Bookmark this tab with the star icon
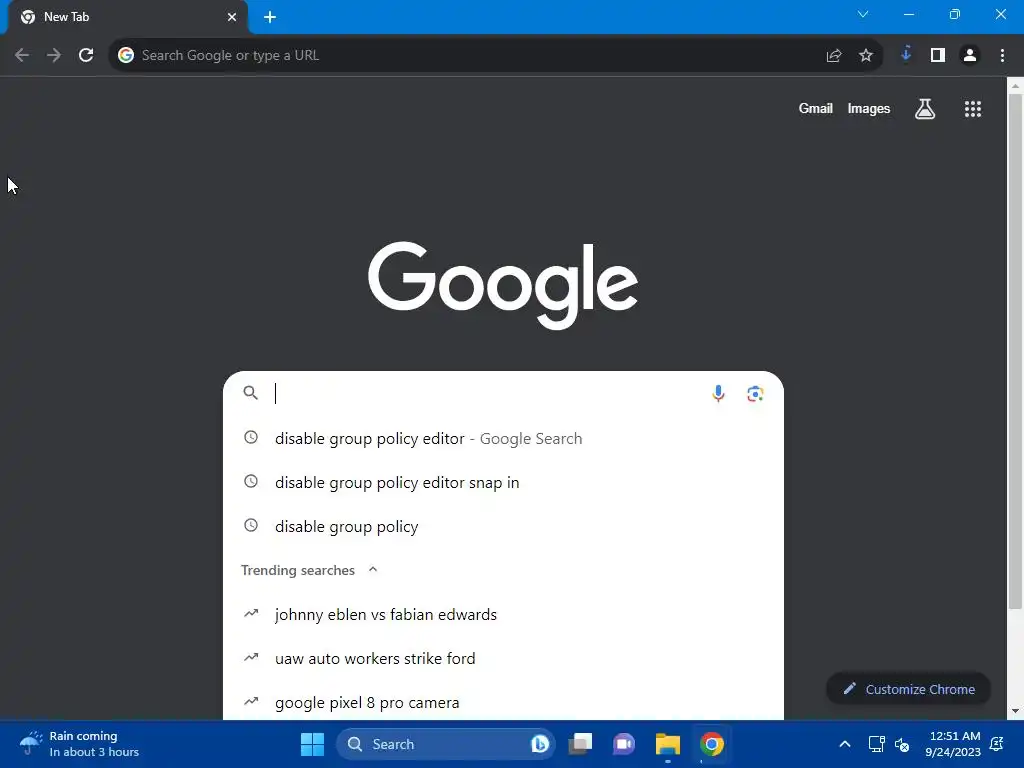 (866, 56)
